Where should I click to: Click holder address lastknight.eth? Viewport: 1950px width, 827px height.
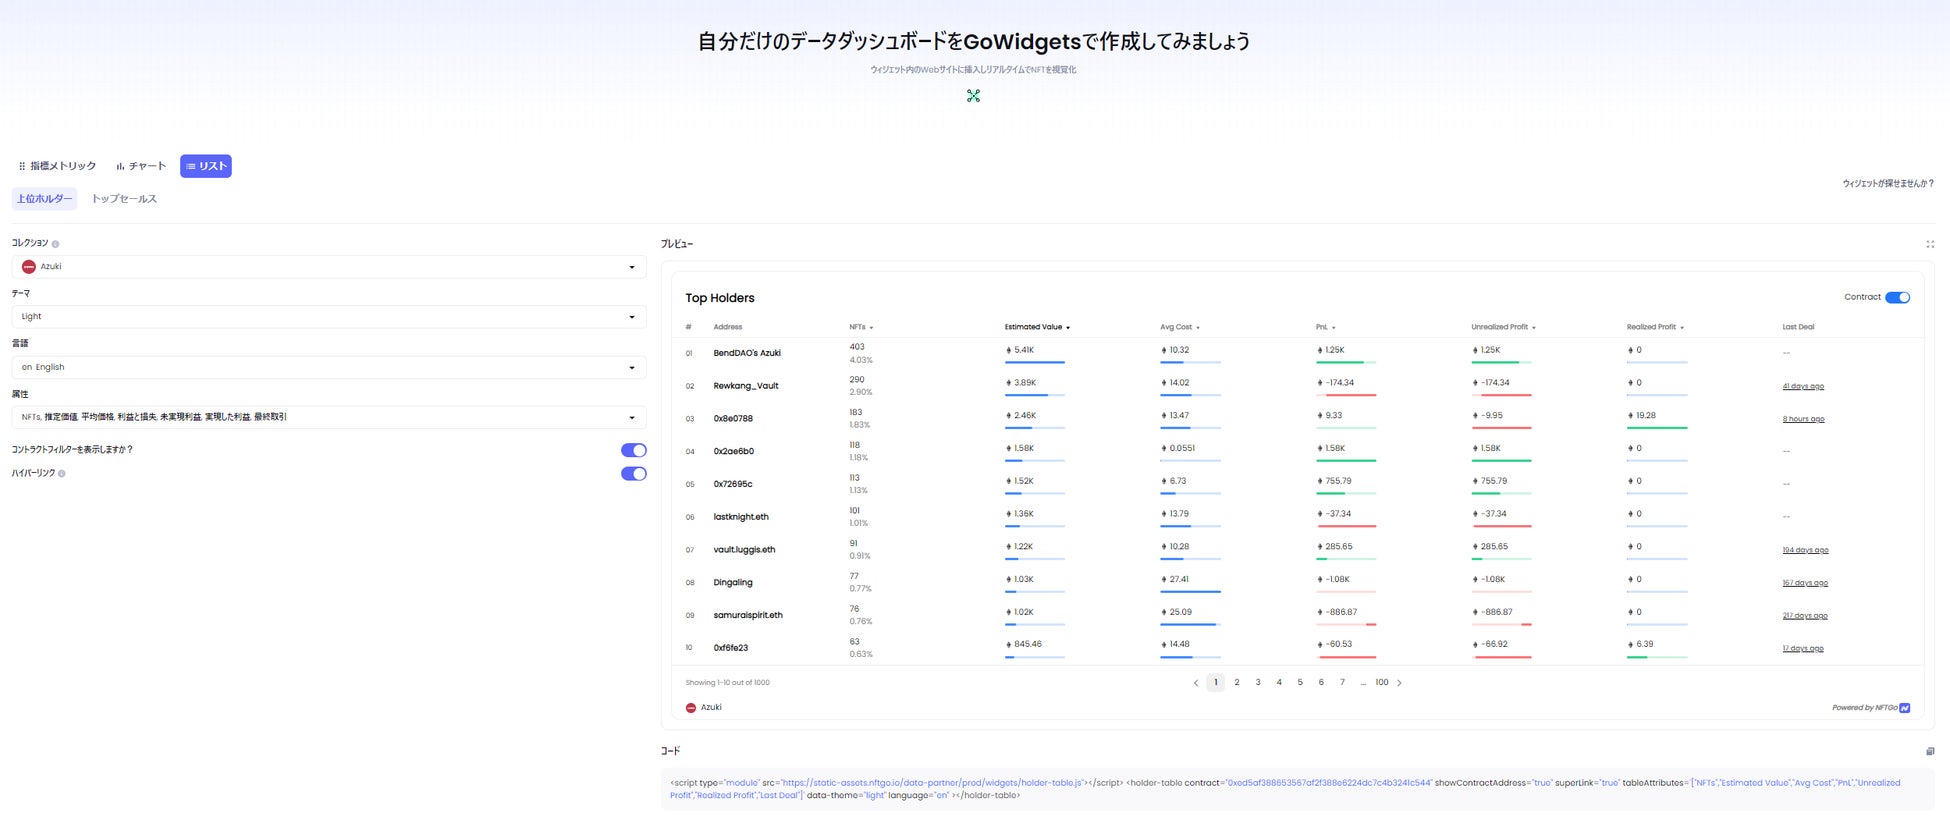click(x=741, y=517)
